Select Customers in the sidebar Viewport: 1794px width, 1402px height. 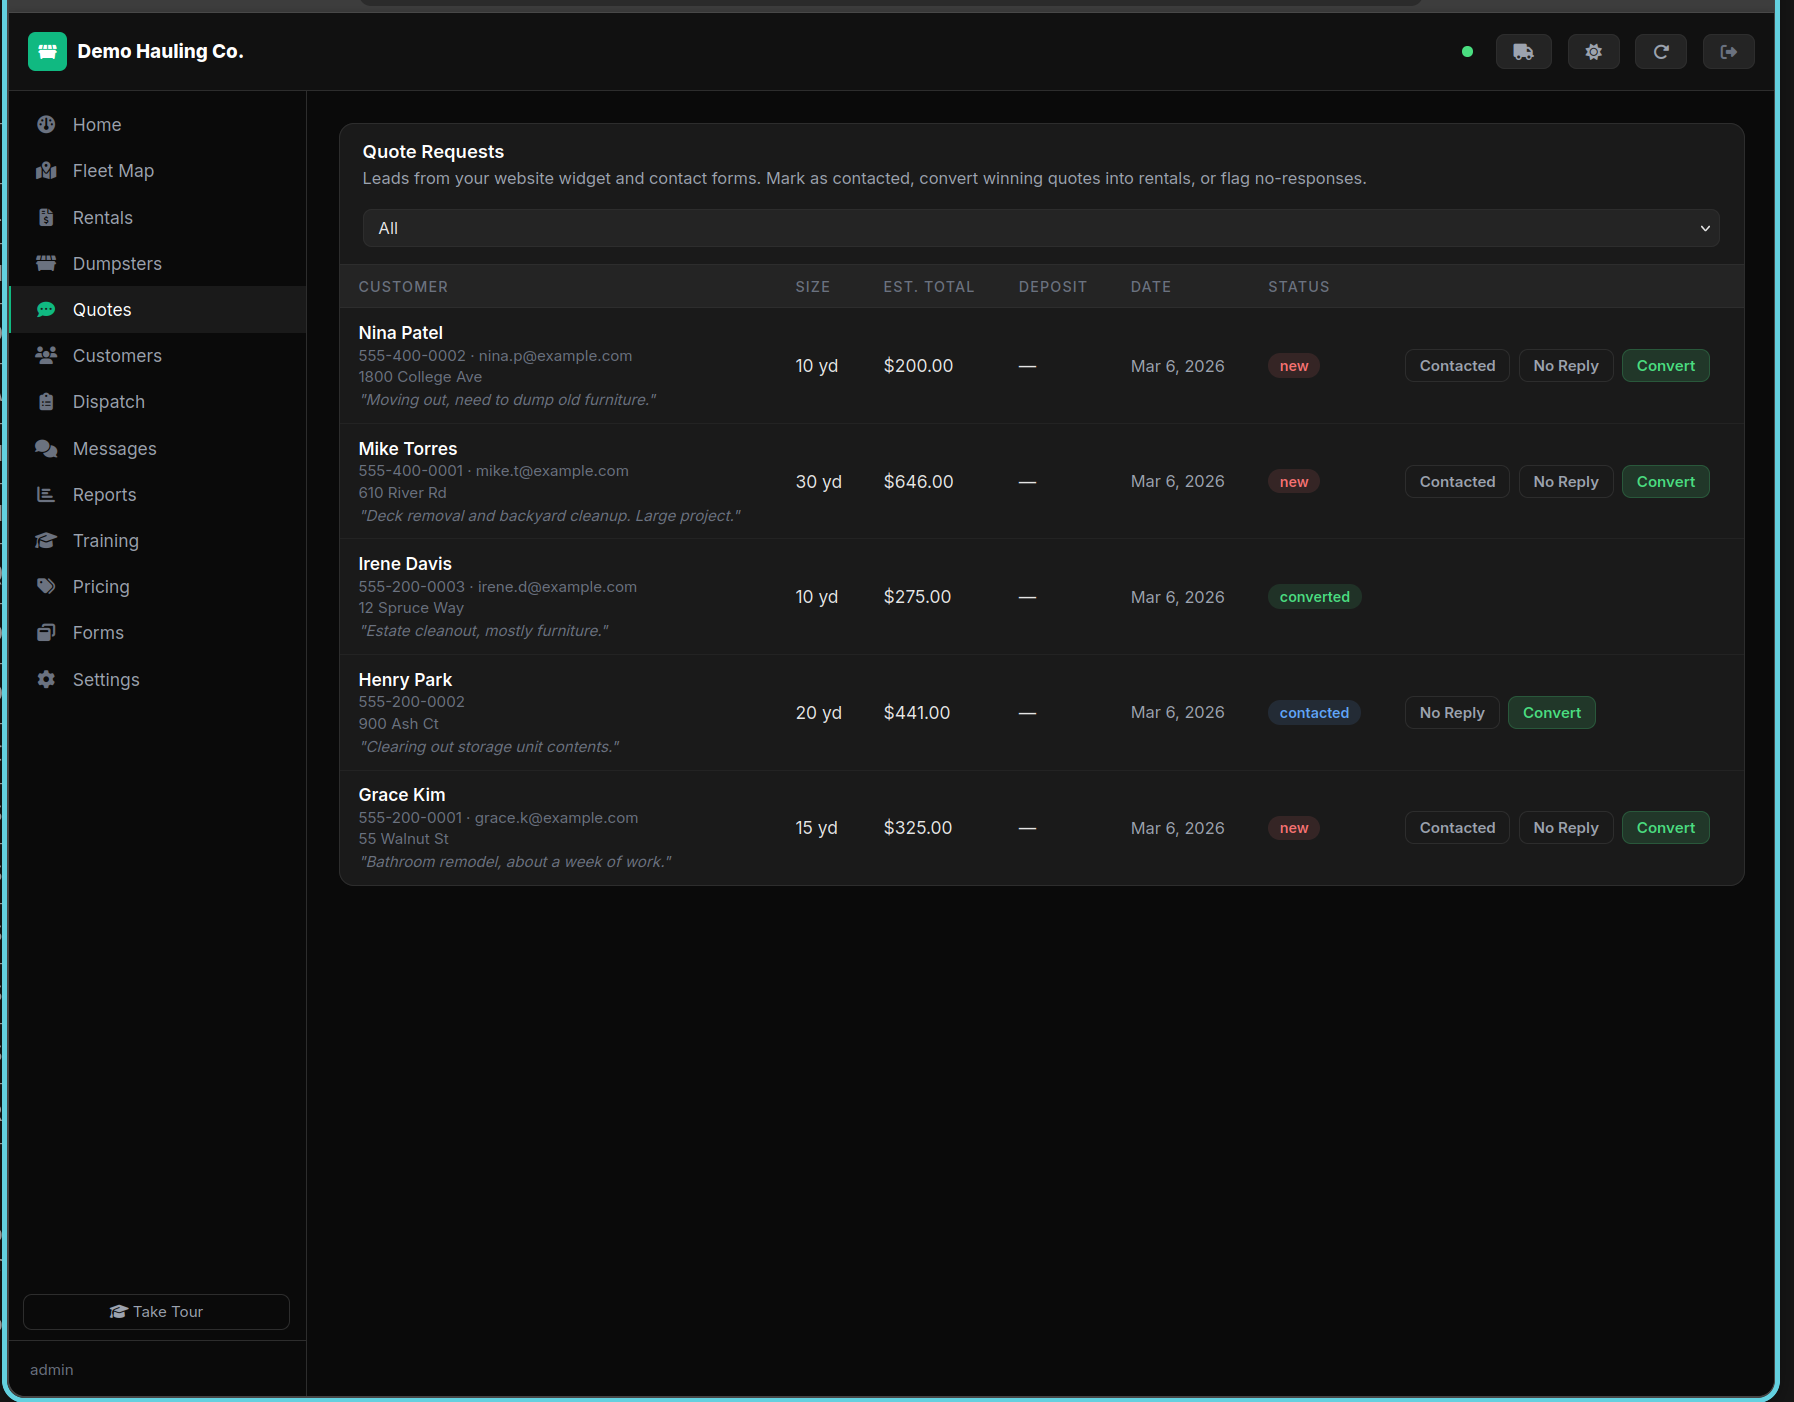117,356
